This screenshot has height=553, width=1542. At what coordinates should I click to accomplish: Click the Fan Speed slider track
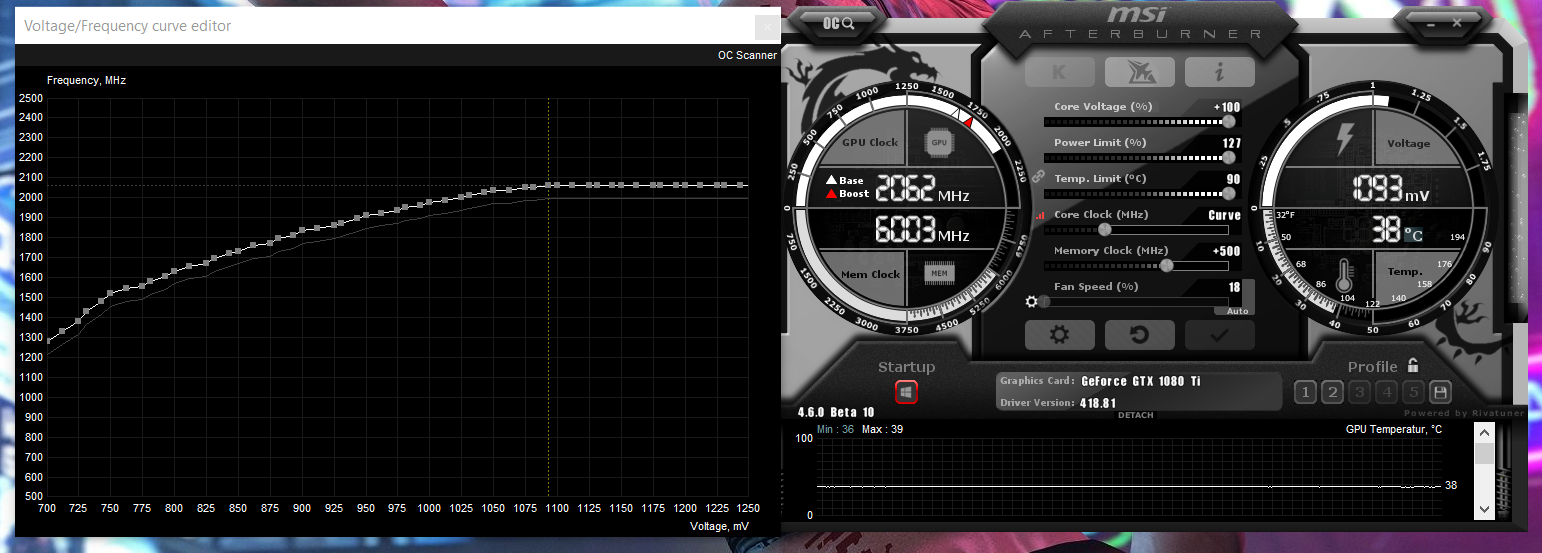click(1134, 301)
